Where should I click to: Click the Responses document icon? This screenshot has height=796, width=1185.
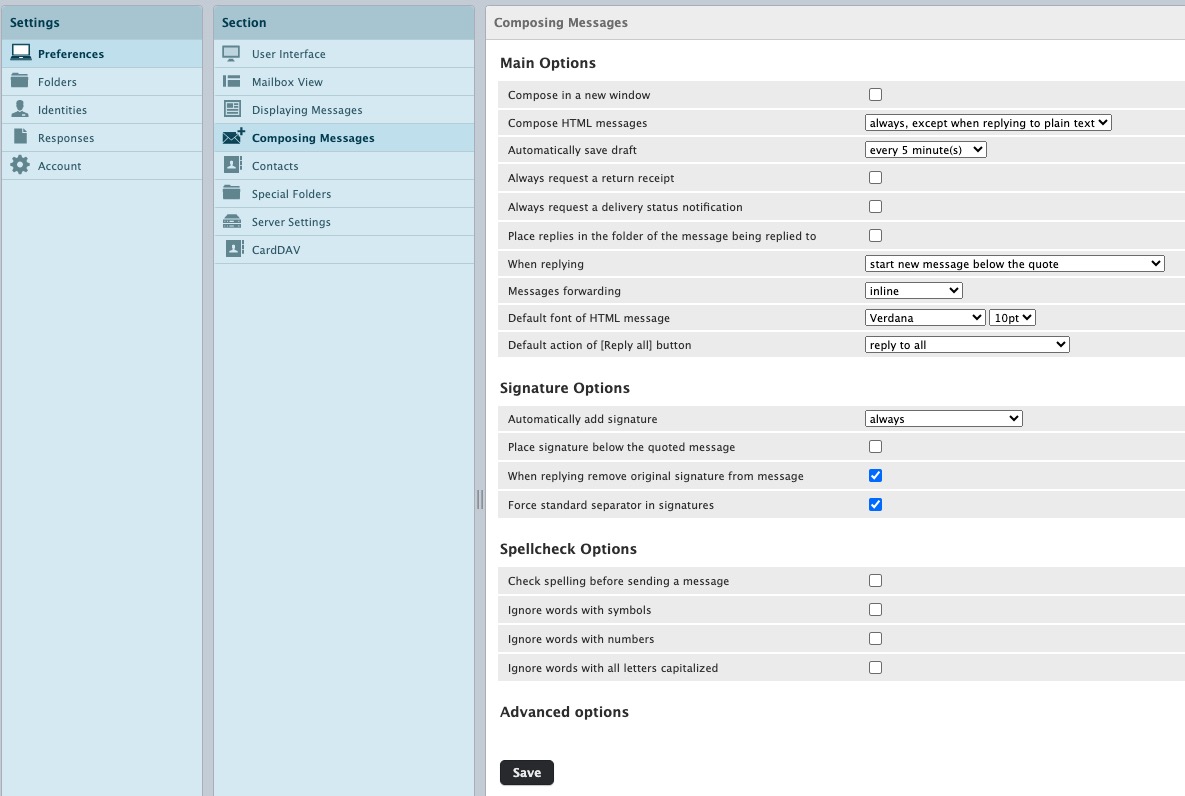pos(20,138)
